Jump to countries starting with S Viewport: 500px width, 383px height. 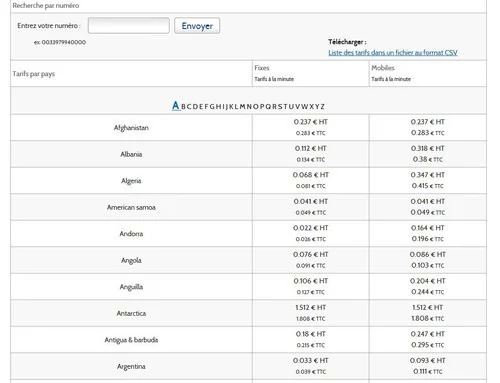tap(280, 107)
